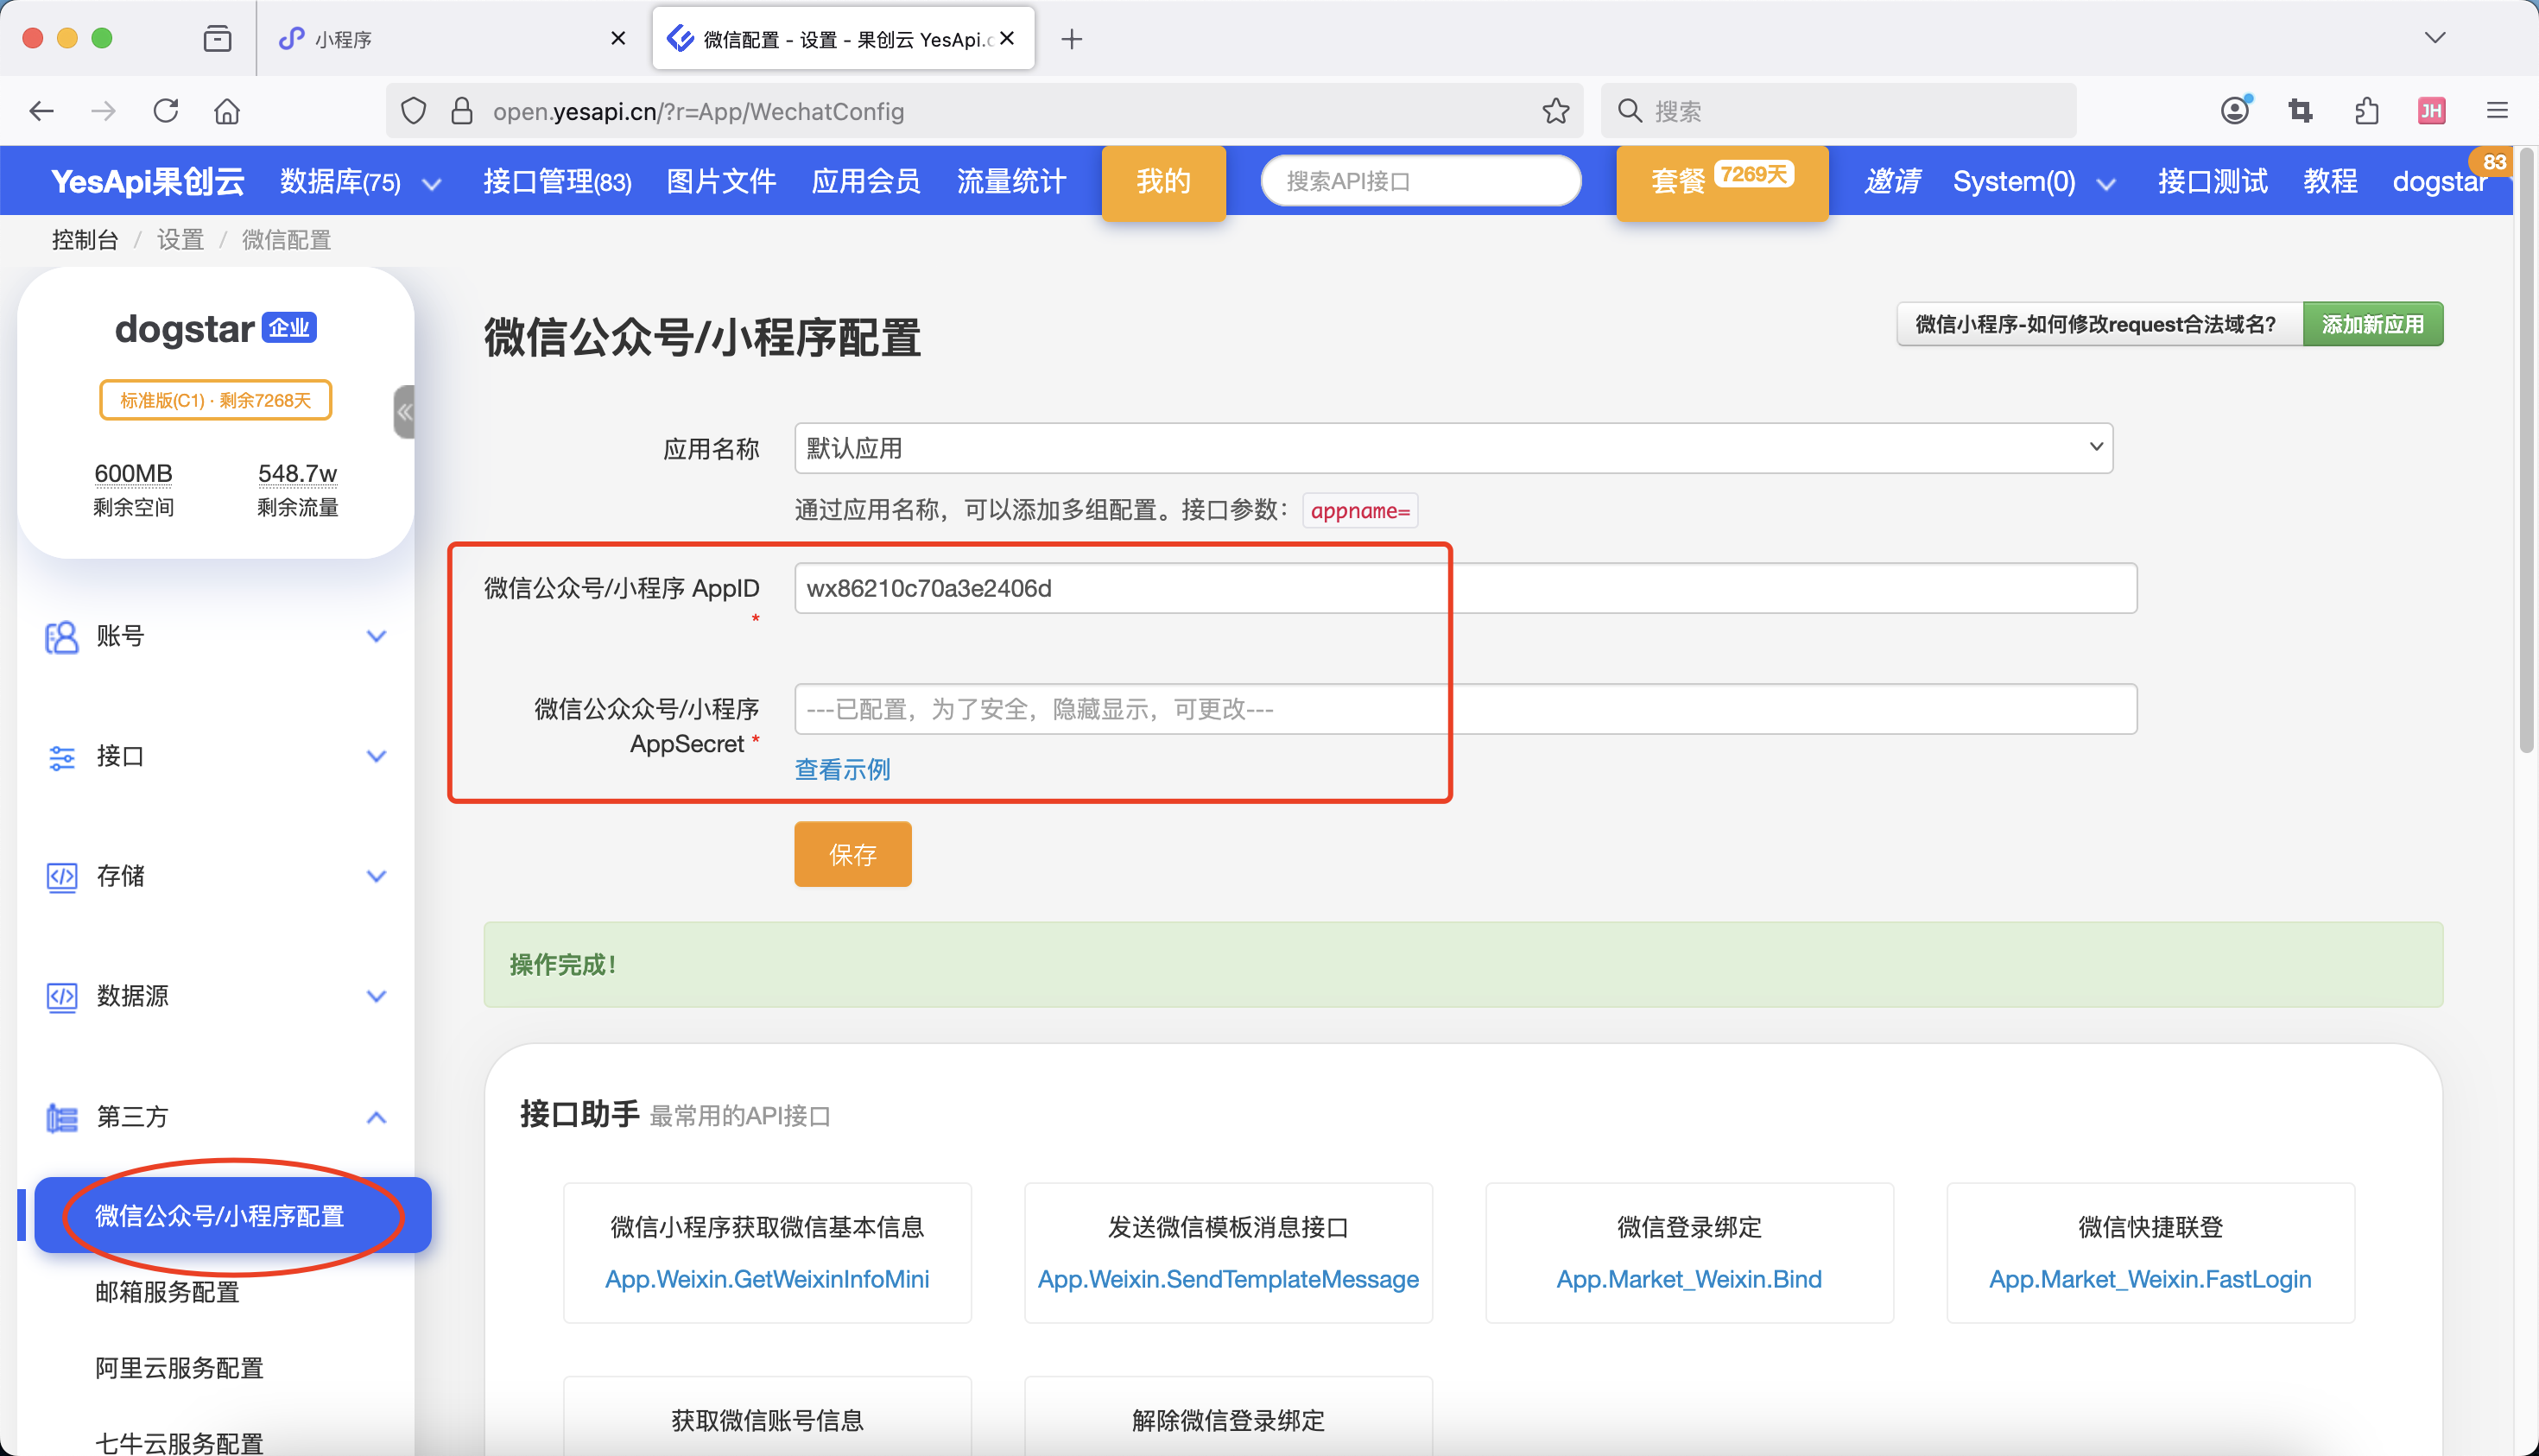Bookmark page with the star icon
This screenshot has width=2539, height=1456.
pos(1555,111)
